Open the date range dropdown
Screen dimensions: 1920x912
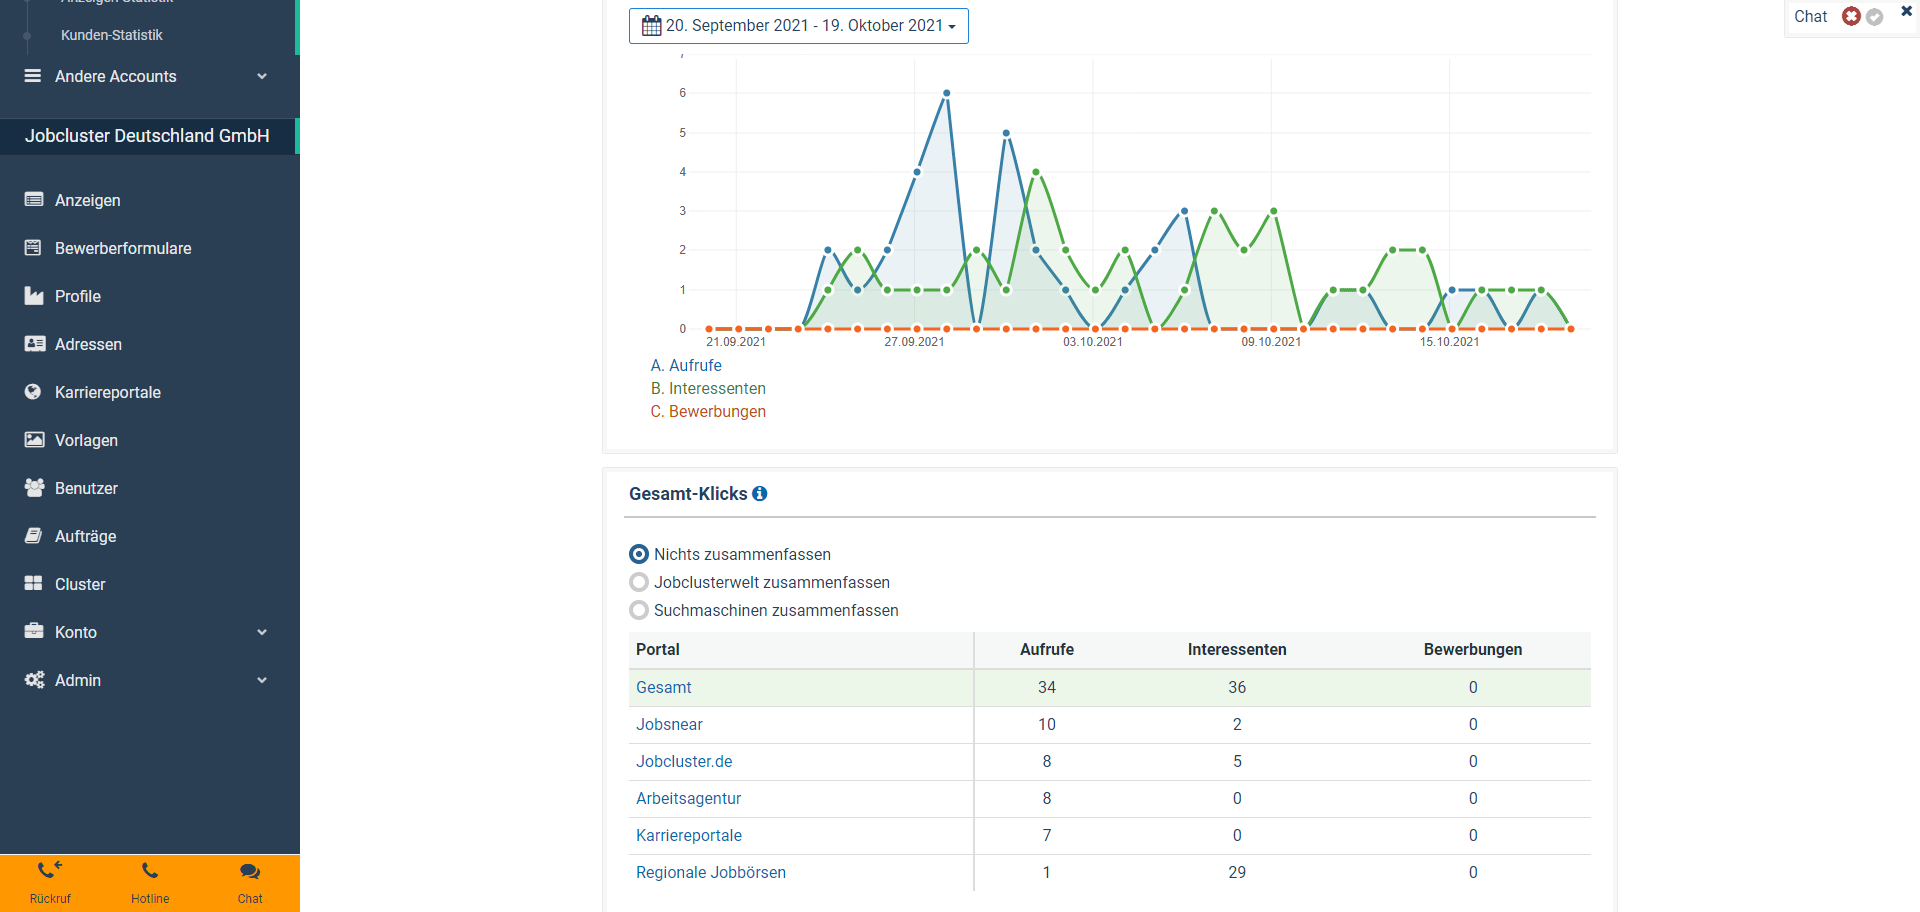(x=798, y=26)
